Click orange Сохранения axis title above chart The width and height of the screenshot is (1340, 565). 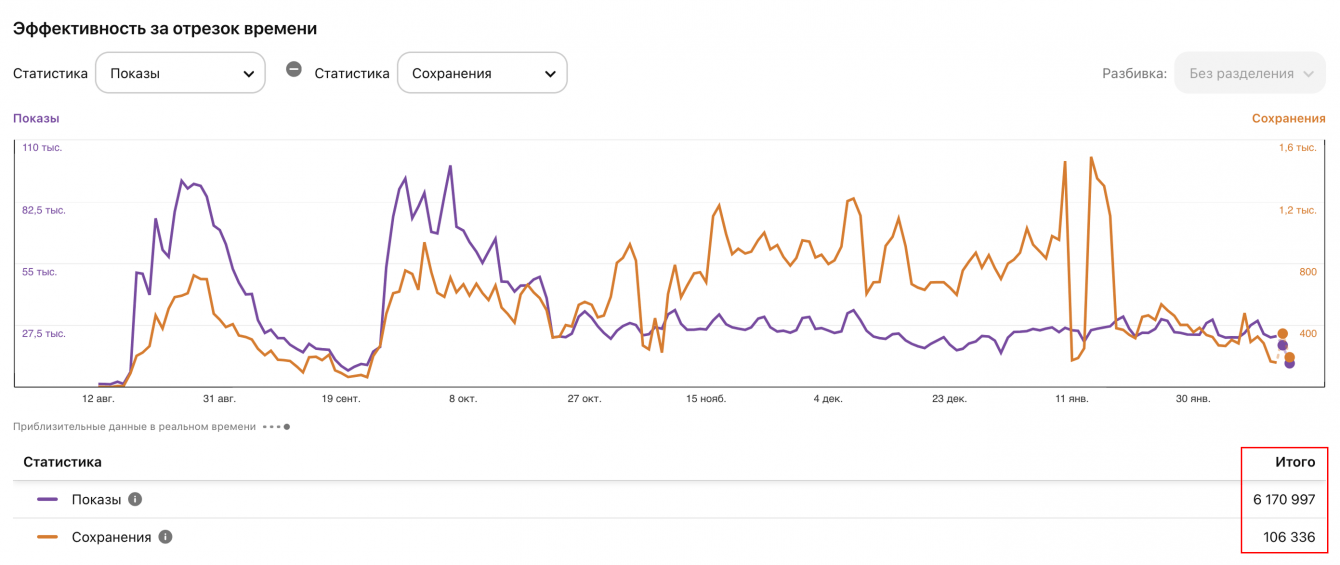click(x=1288, y=118)
